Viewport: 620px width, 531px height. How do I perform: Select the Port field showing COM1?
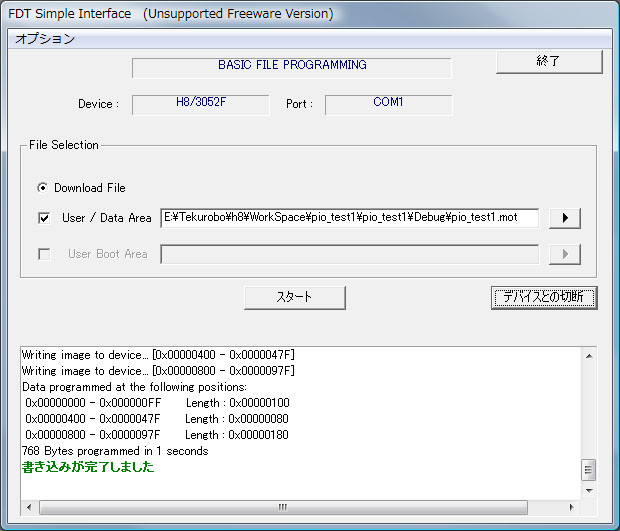[388, 104]
